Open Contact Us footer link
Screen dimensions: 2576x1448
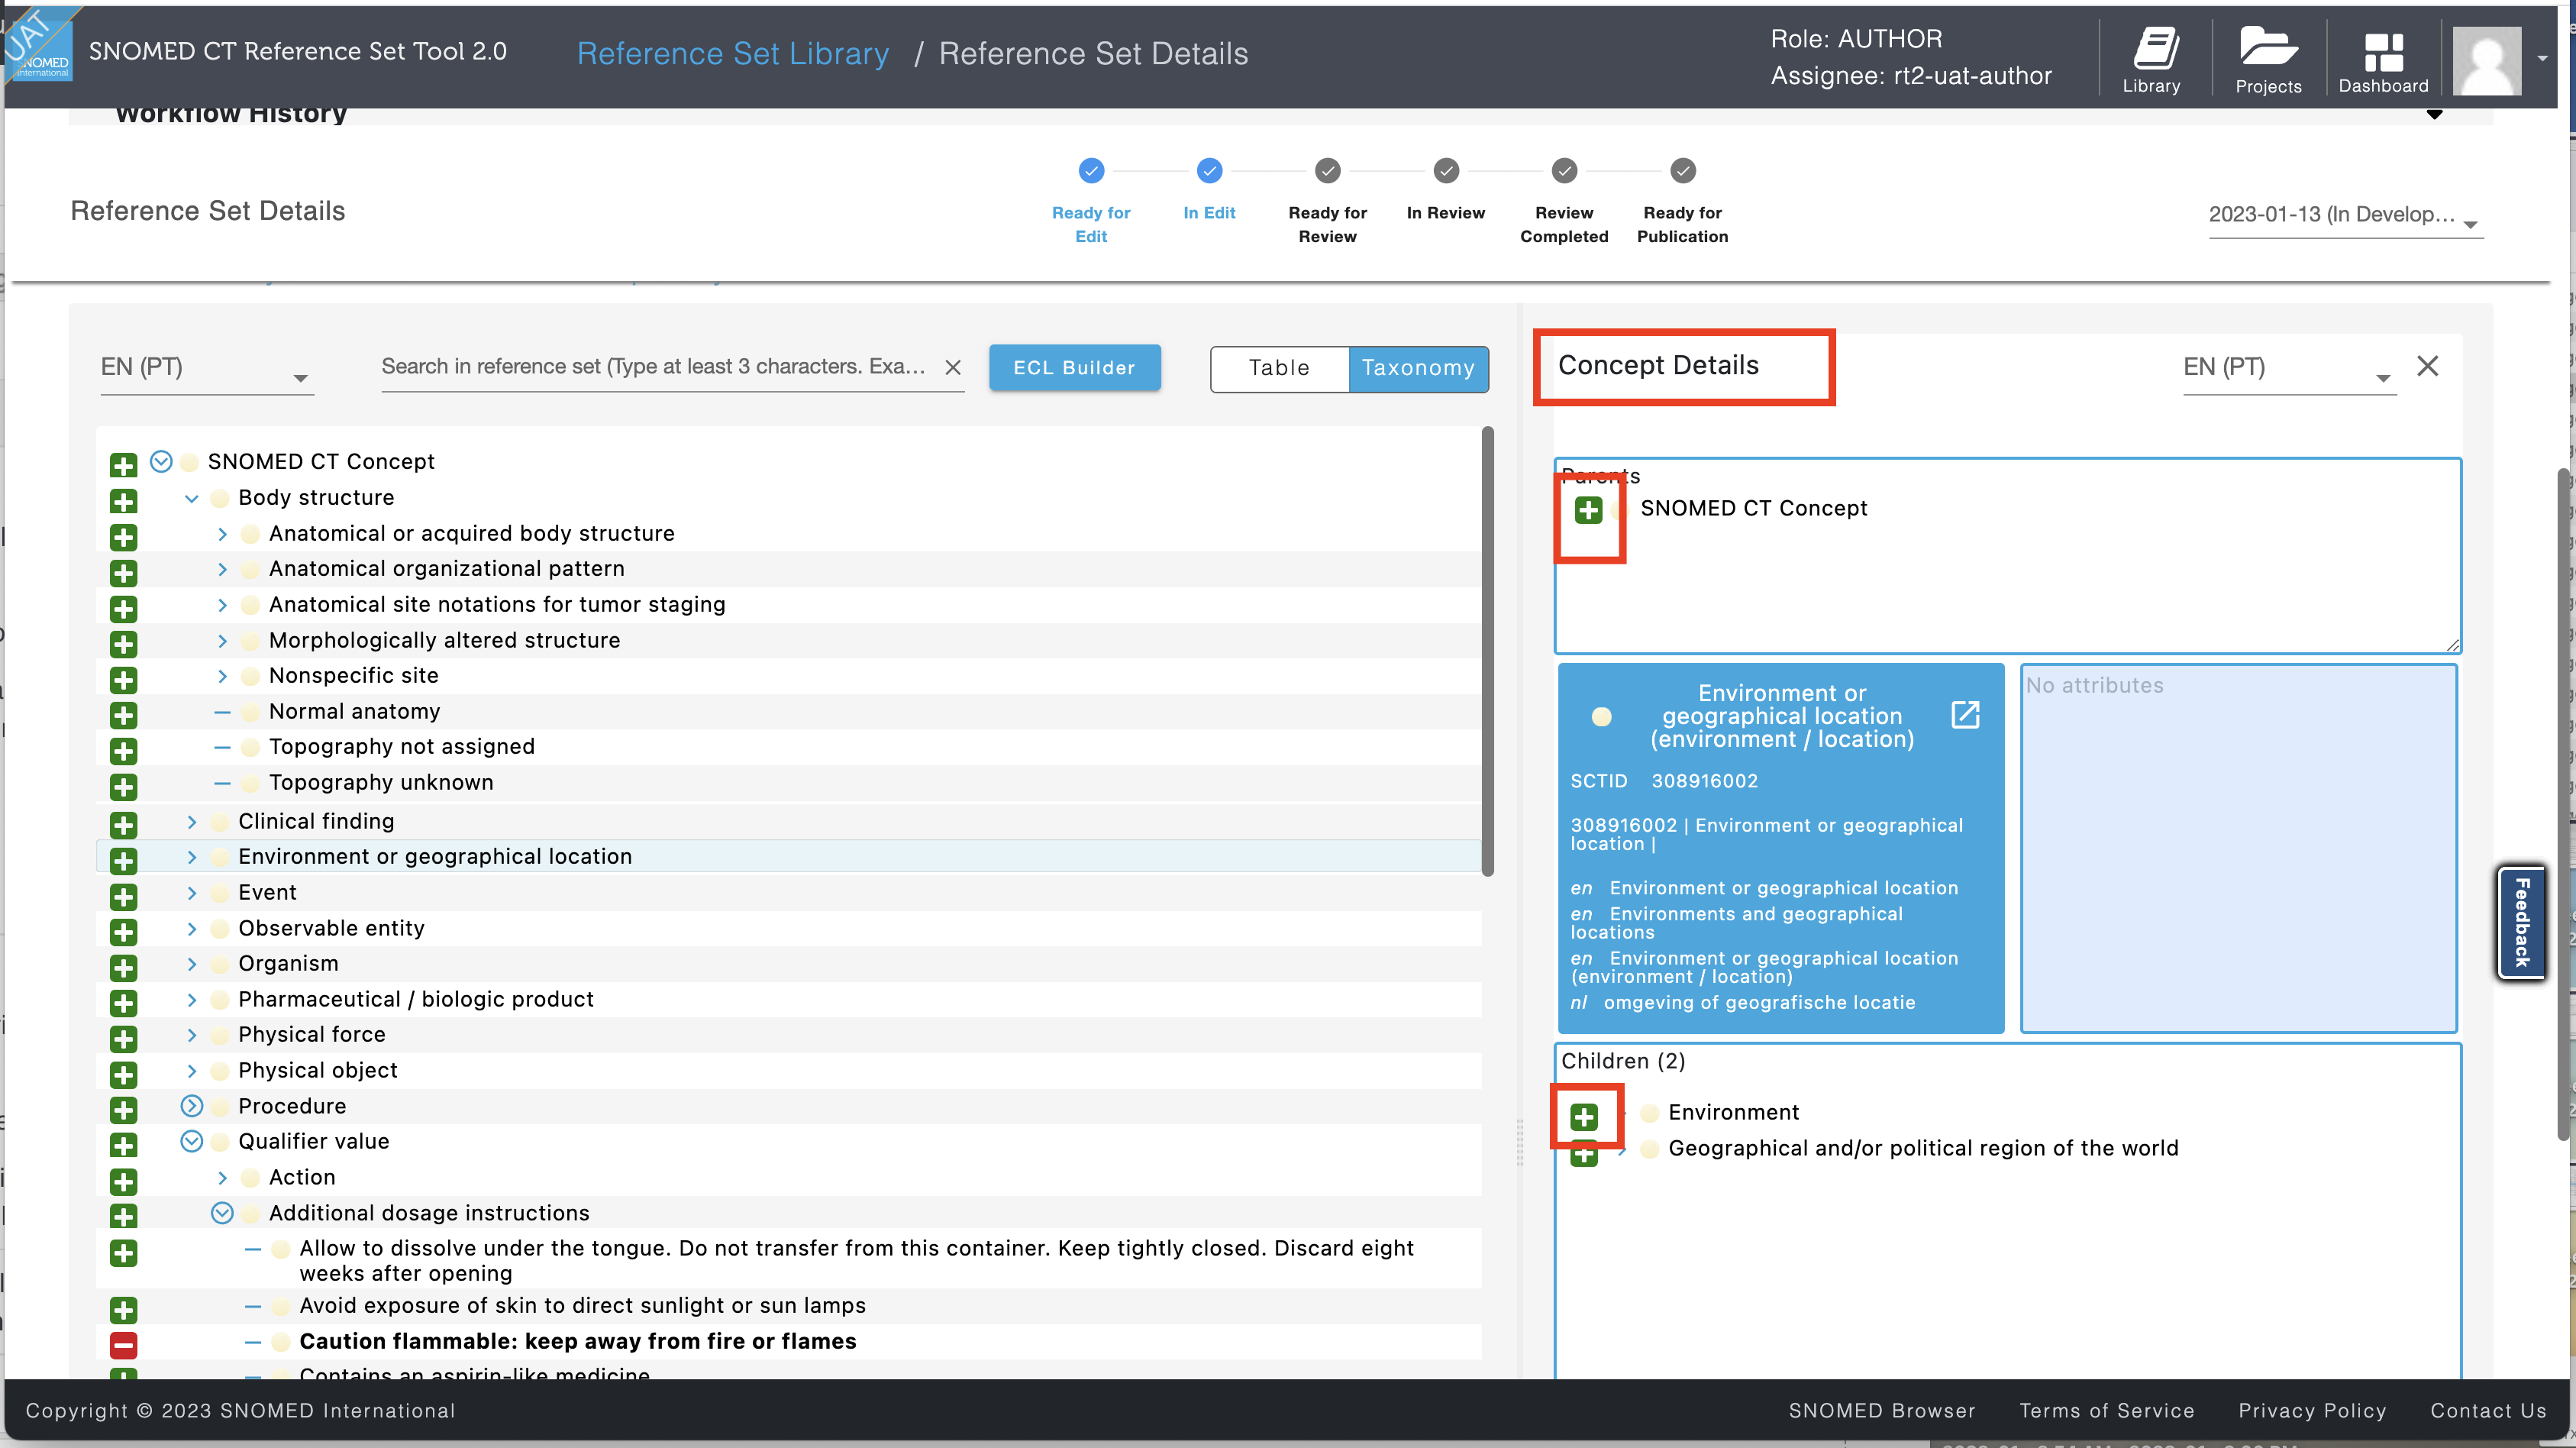point(2488,1410)
